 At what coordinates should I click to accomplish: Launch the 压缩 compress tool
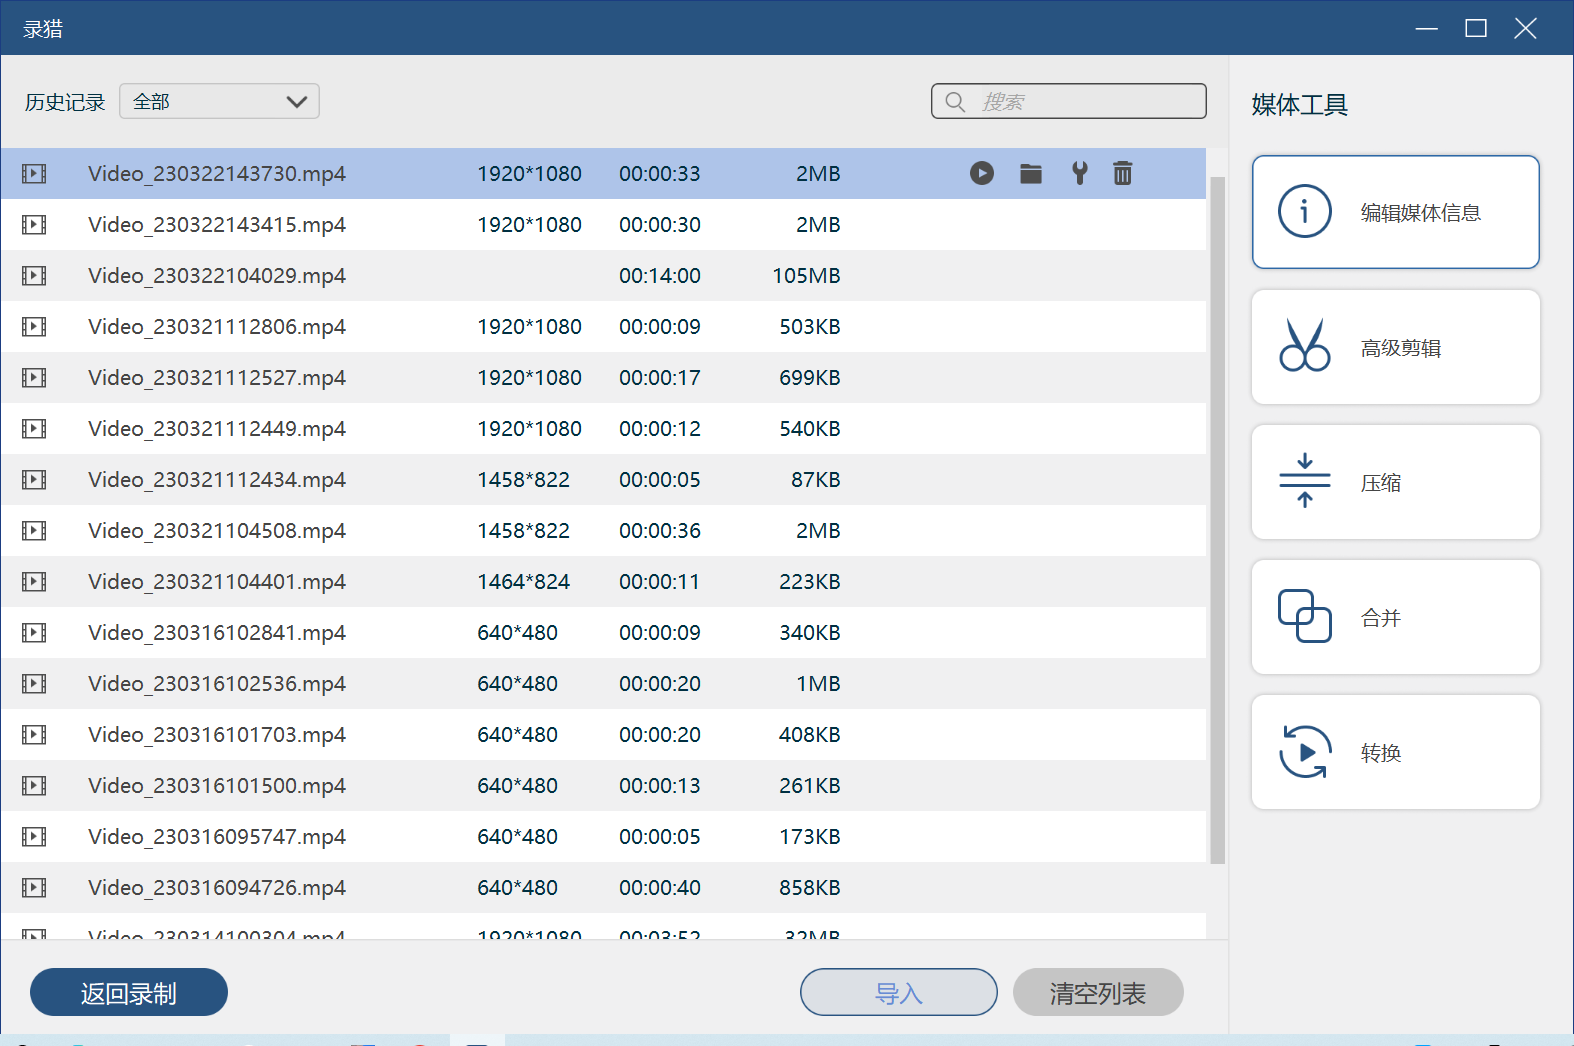coord(1396,482)
